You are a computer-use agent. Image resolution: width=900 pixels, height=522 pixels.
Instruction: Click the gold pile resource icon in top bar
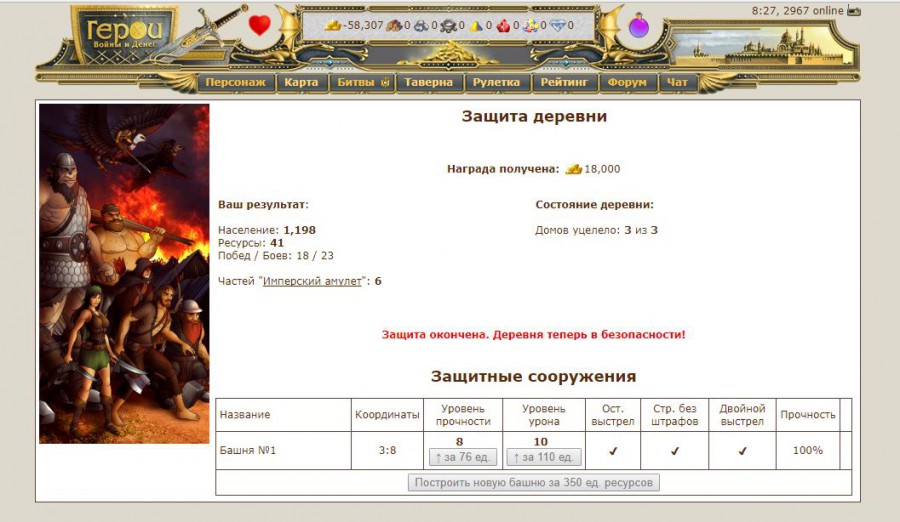click(x=333, y=25)
